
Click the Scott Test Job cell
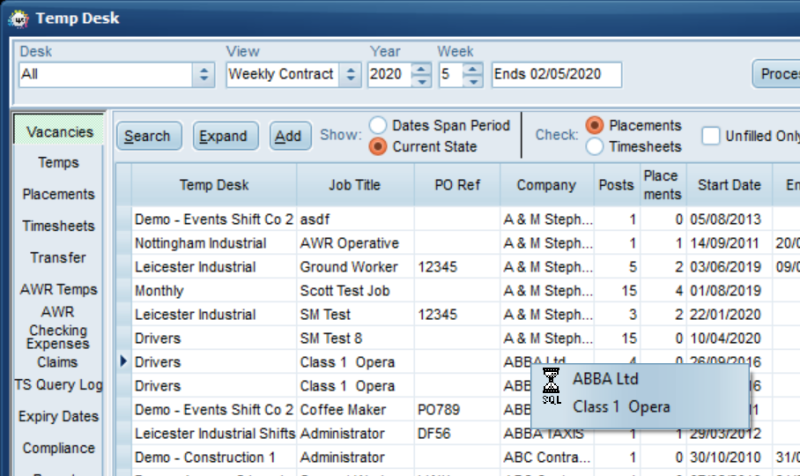click(x=355, y=291)
